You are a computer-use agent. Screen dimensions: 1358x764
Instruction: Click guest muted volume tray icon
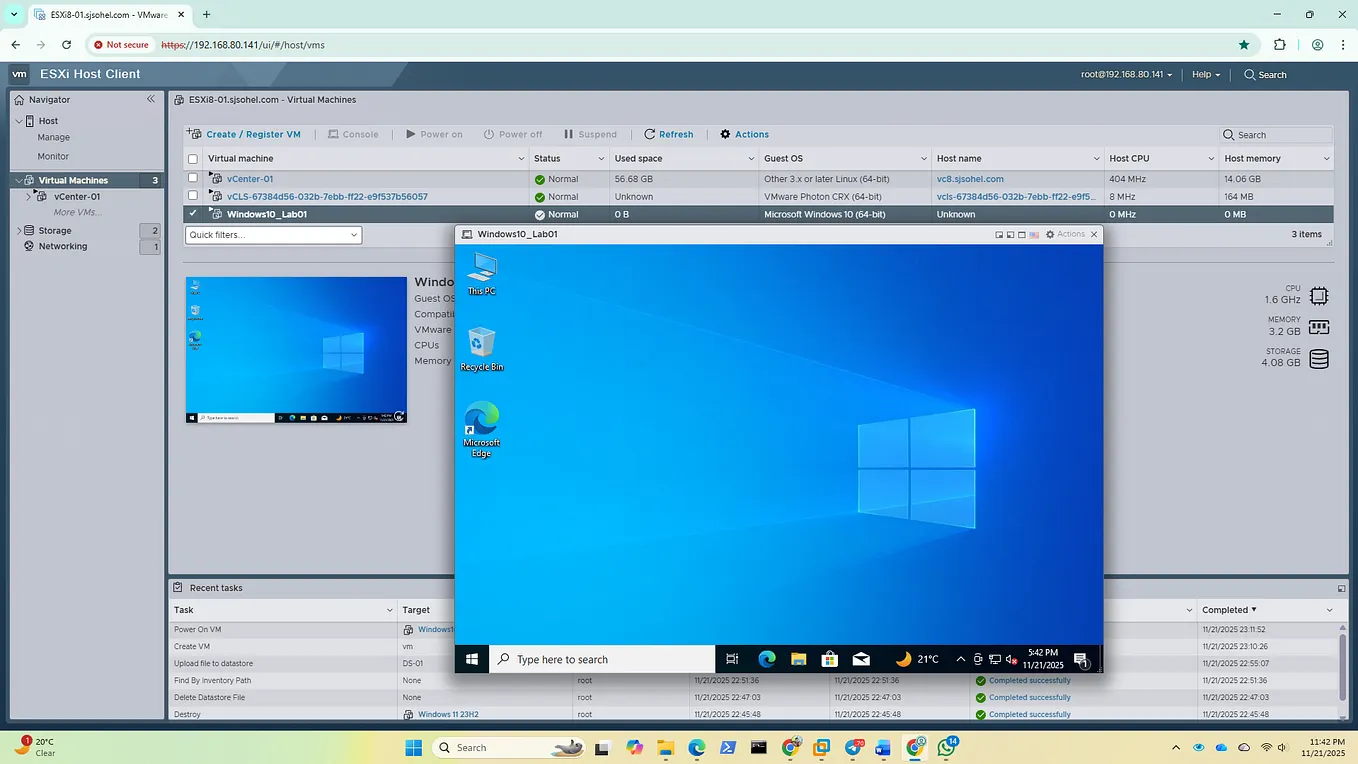coord(1011,659)
